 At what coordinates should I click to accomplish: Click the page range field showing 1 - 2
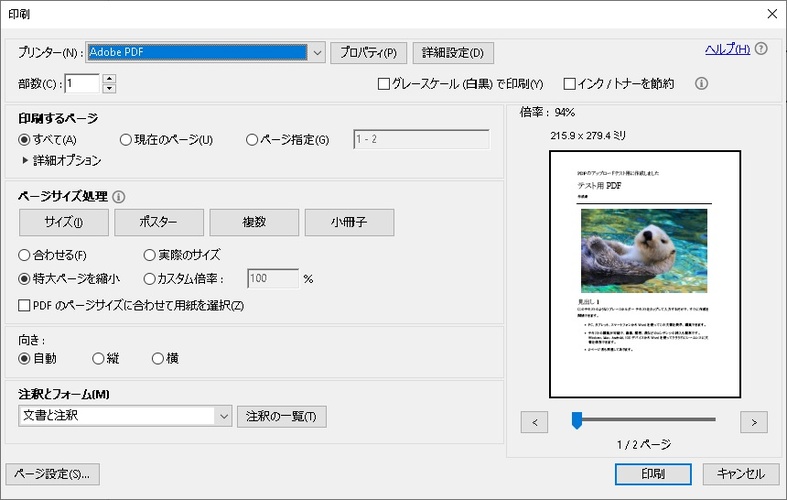[421, 140]
